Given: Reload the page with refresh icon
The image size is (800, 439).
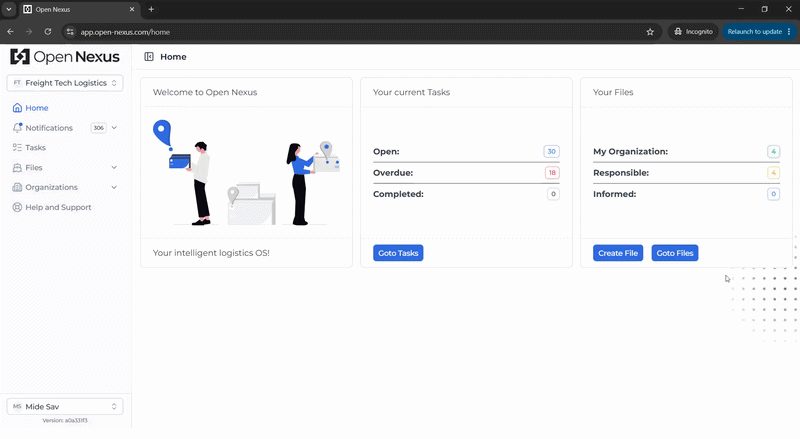Looking at the screenshot, I should pyautogui.click(x=47, y=32).
